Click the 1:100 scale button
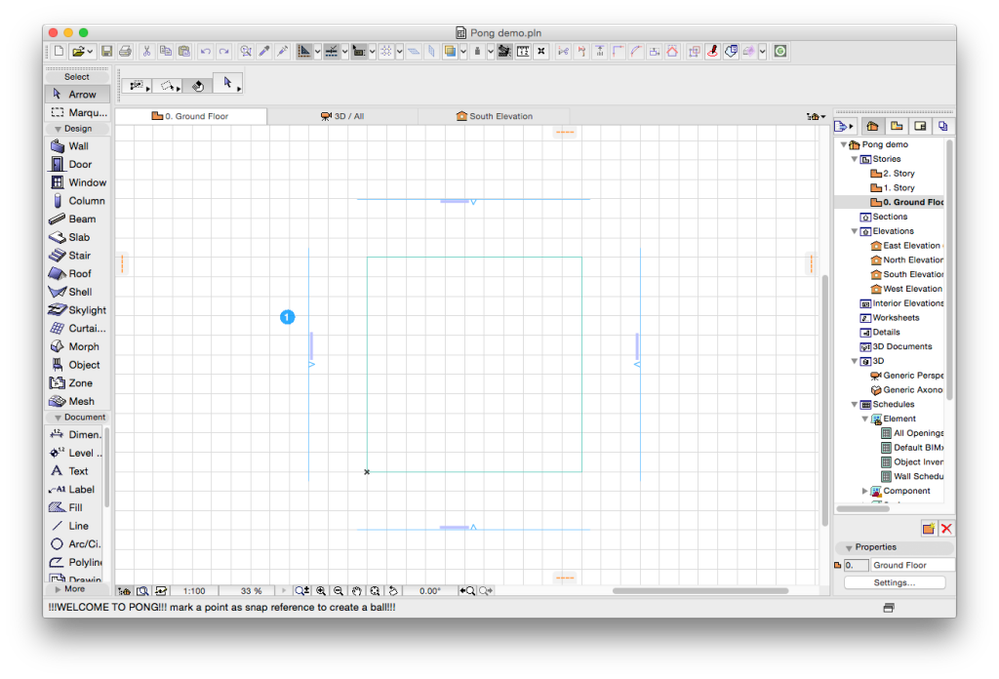The height and width of the screenshot is (679, 999). pyautogui.click(x=194, y=591)
